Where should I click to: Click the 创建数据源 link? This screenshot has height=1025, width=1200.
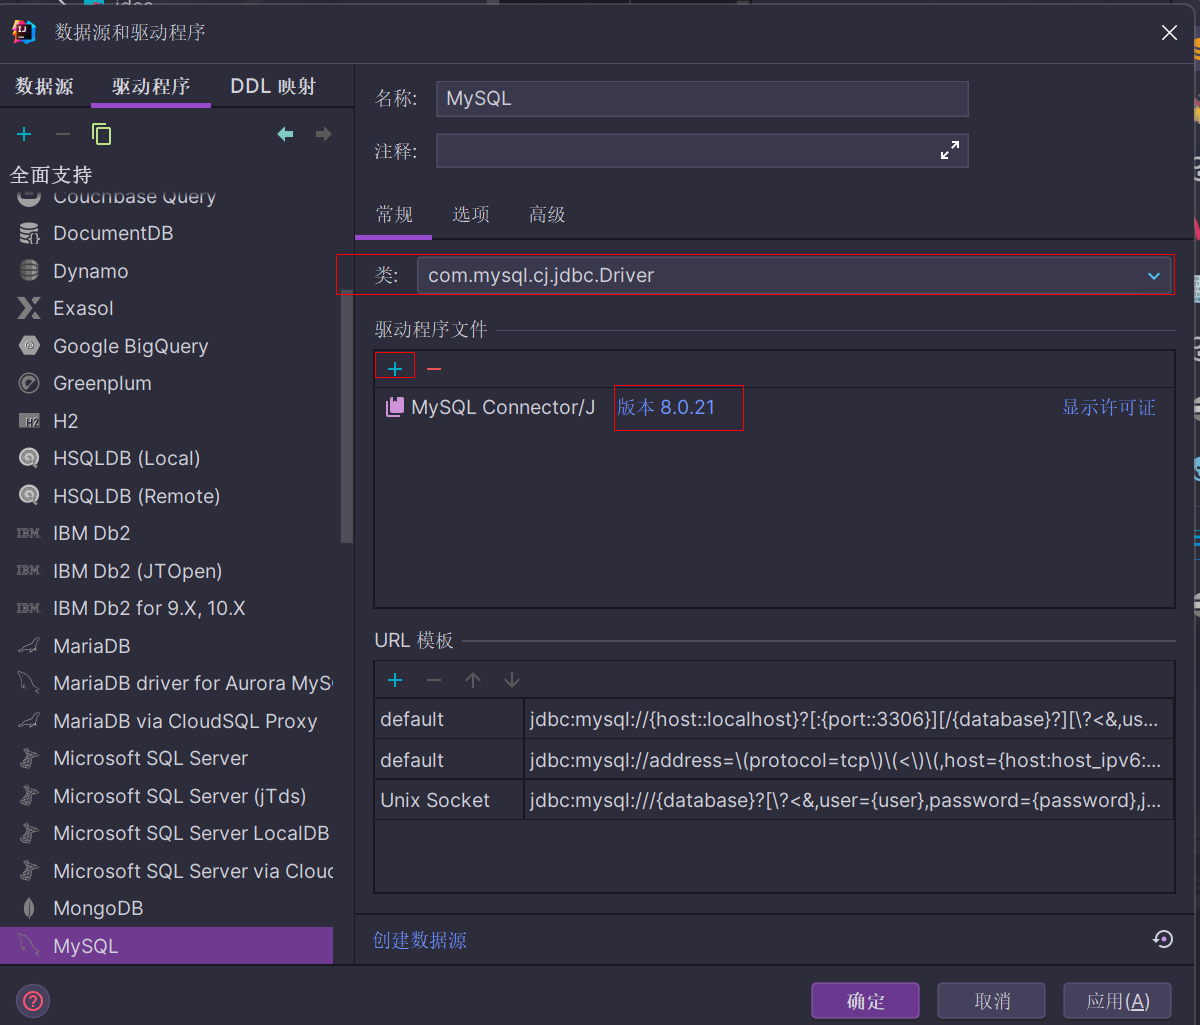point(420,940)
